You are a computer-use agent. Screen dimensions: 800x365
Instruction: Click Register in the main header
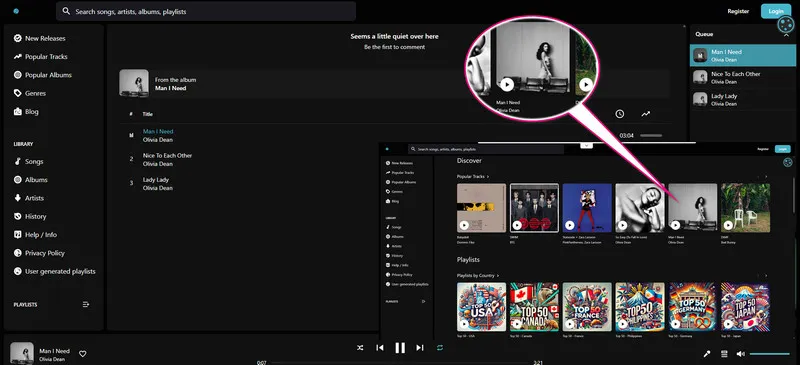(738, 11)
